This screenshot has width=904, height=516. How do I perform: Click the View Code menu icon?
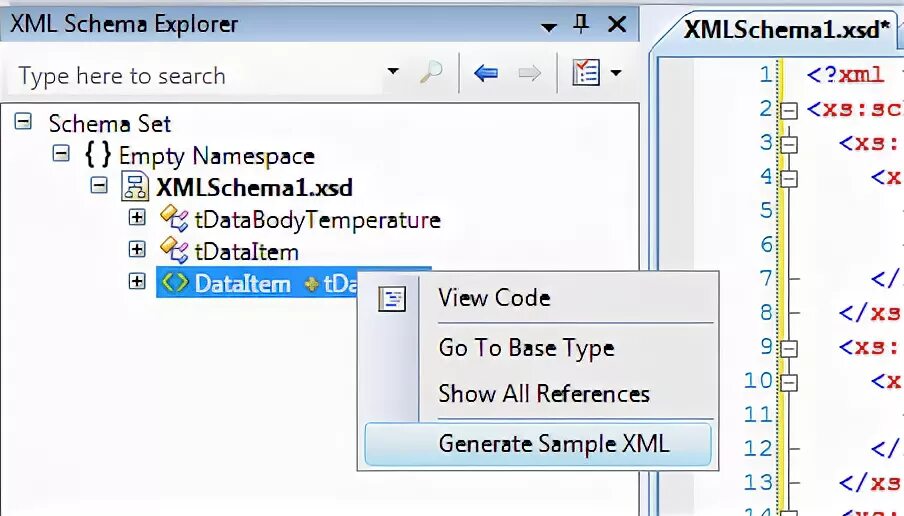392,299
